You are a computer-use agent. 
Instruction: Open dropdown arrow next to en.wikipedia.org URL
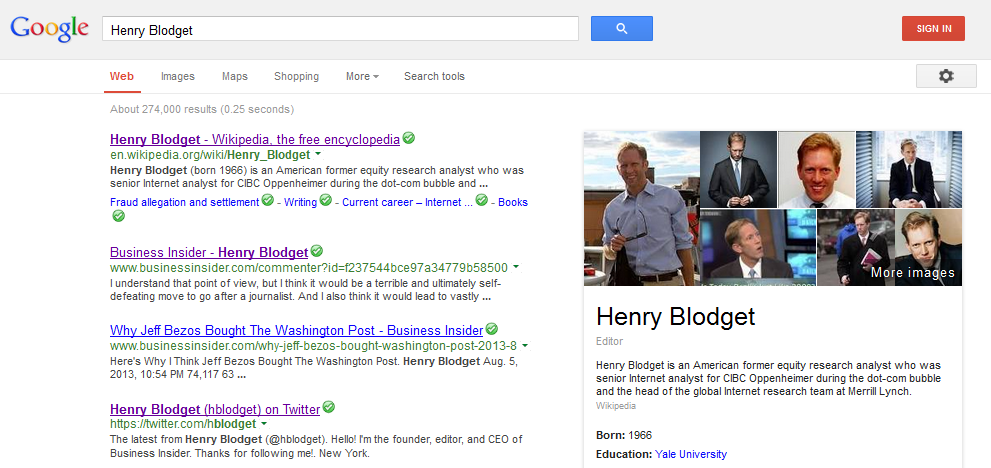(x=318, y=155)
